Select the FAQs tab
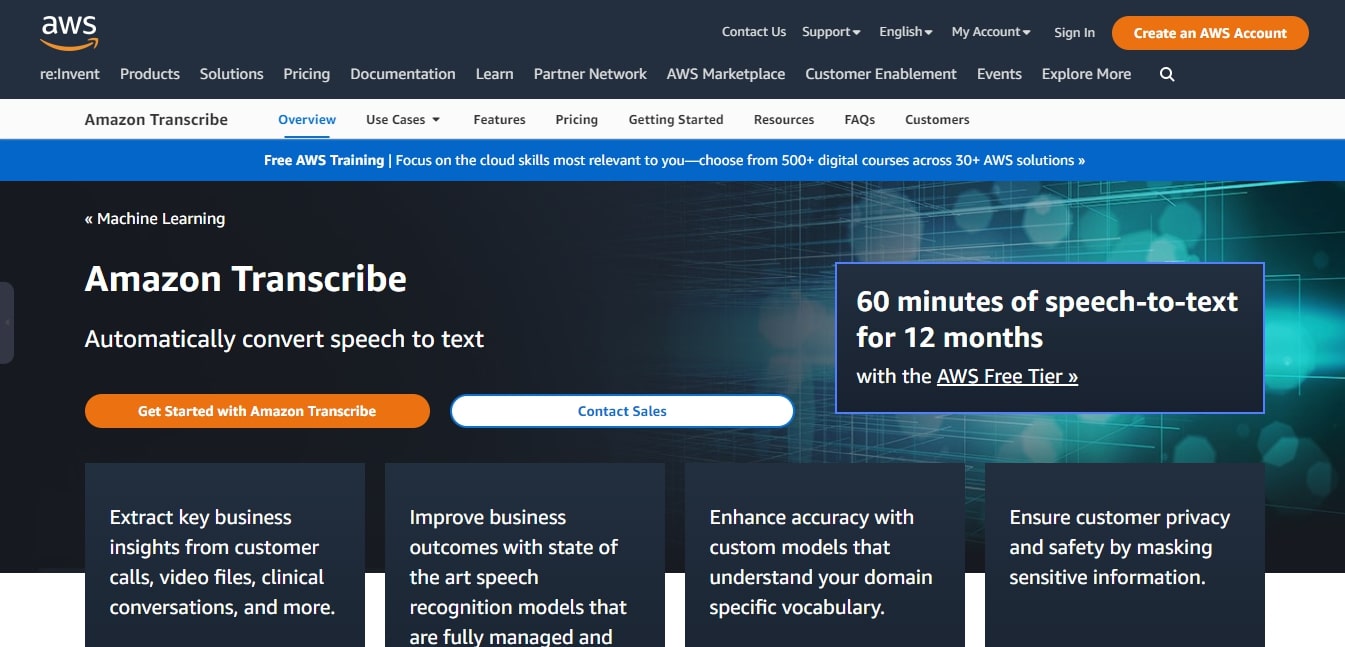This screenshot has width=1345, height=647. [x=860, y=119]
